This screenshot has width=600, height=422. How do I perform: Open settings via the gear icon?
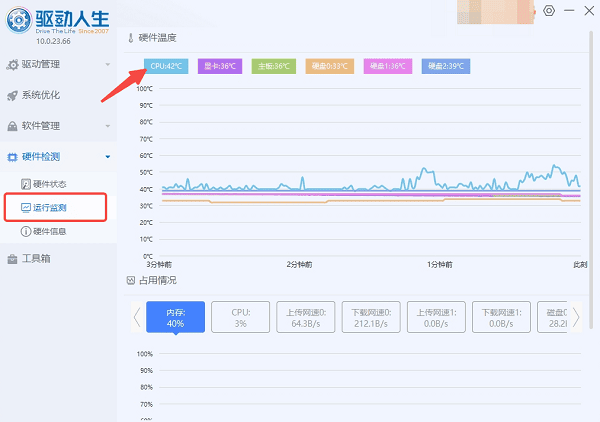[x=548, y=11]
